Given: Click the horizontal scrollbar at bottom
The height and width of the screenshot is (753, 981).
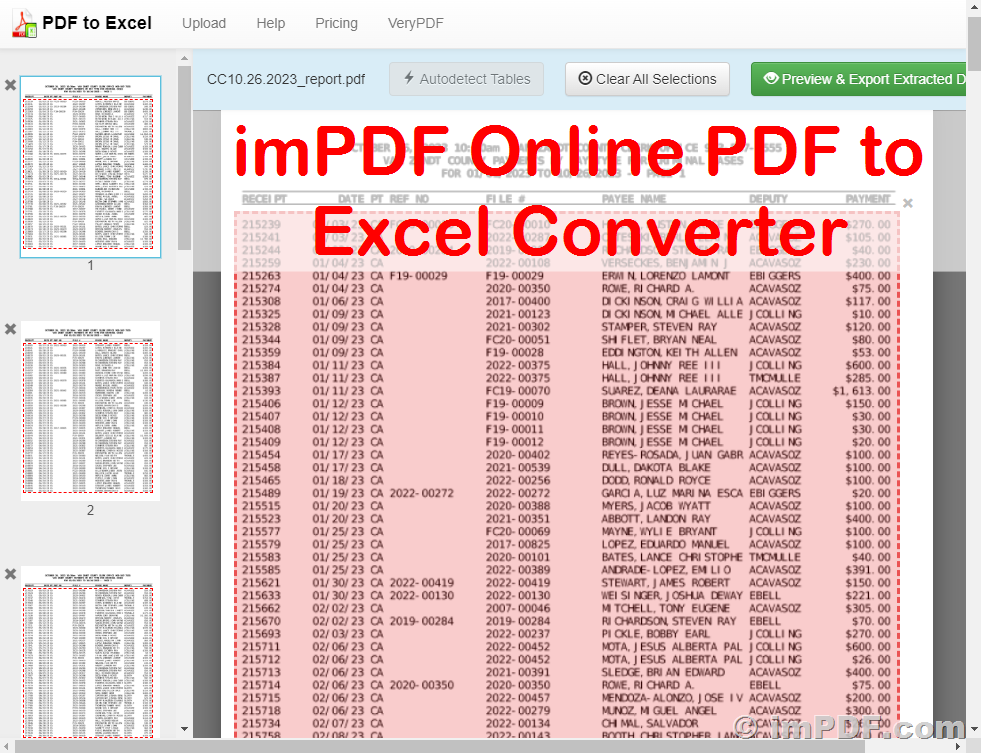Looking at the screenshot, I should click(x=439, y=747).
